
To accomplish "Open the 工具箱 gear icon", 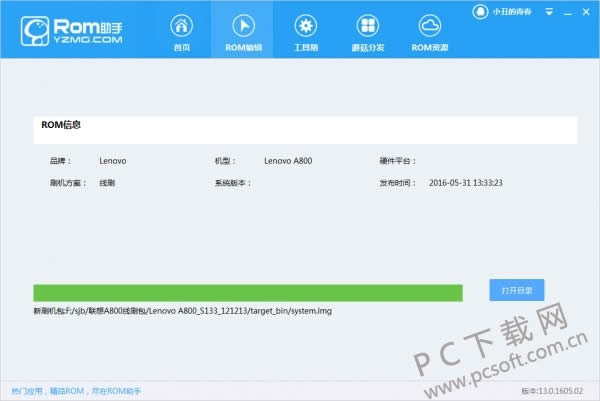I will (305, 26).
